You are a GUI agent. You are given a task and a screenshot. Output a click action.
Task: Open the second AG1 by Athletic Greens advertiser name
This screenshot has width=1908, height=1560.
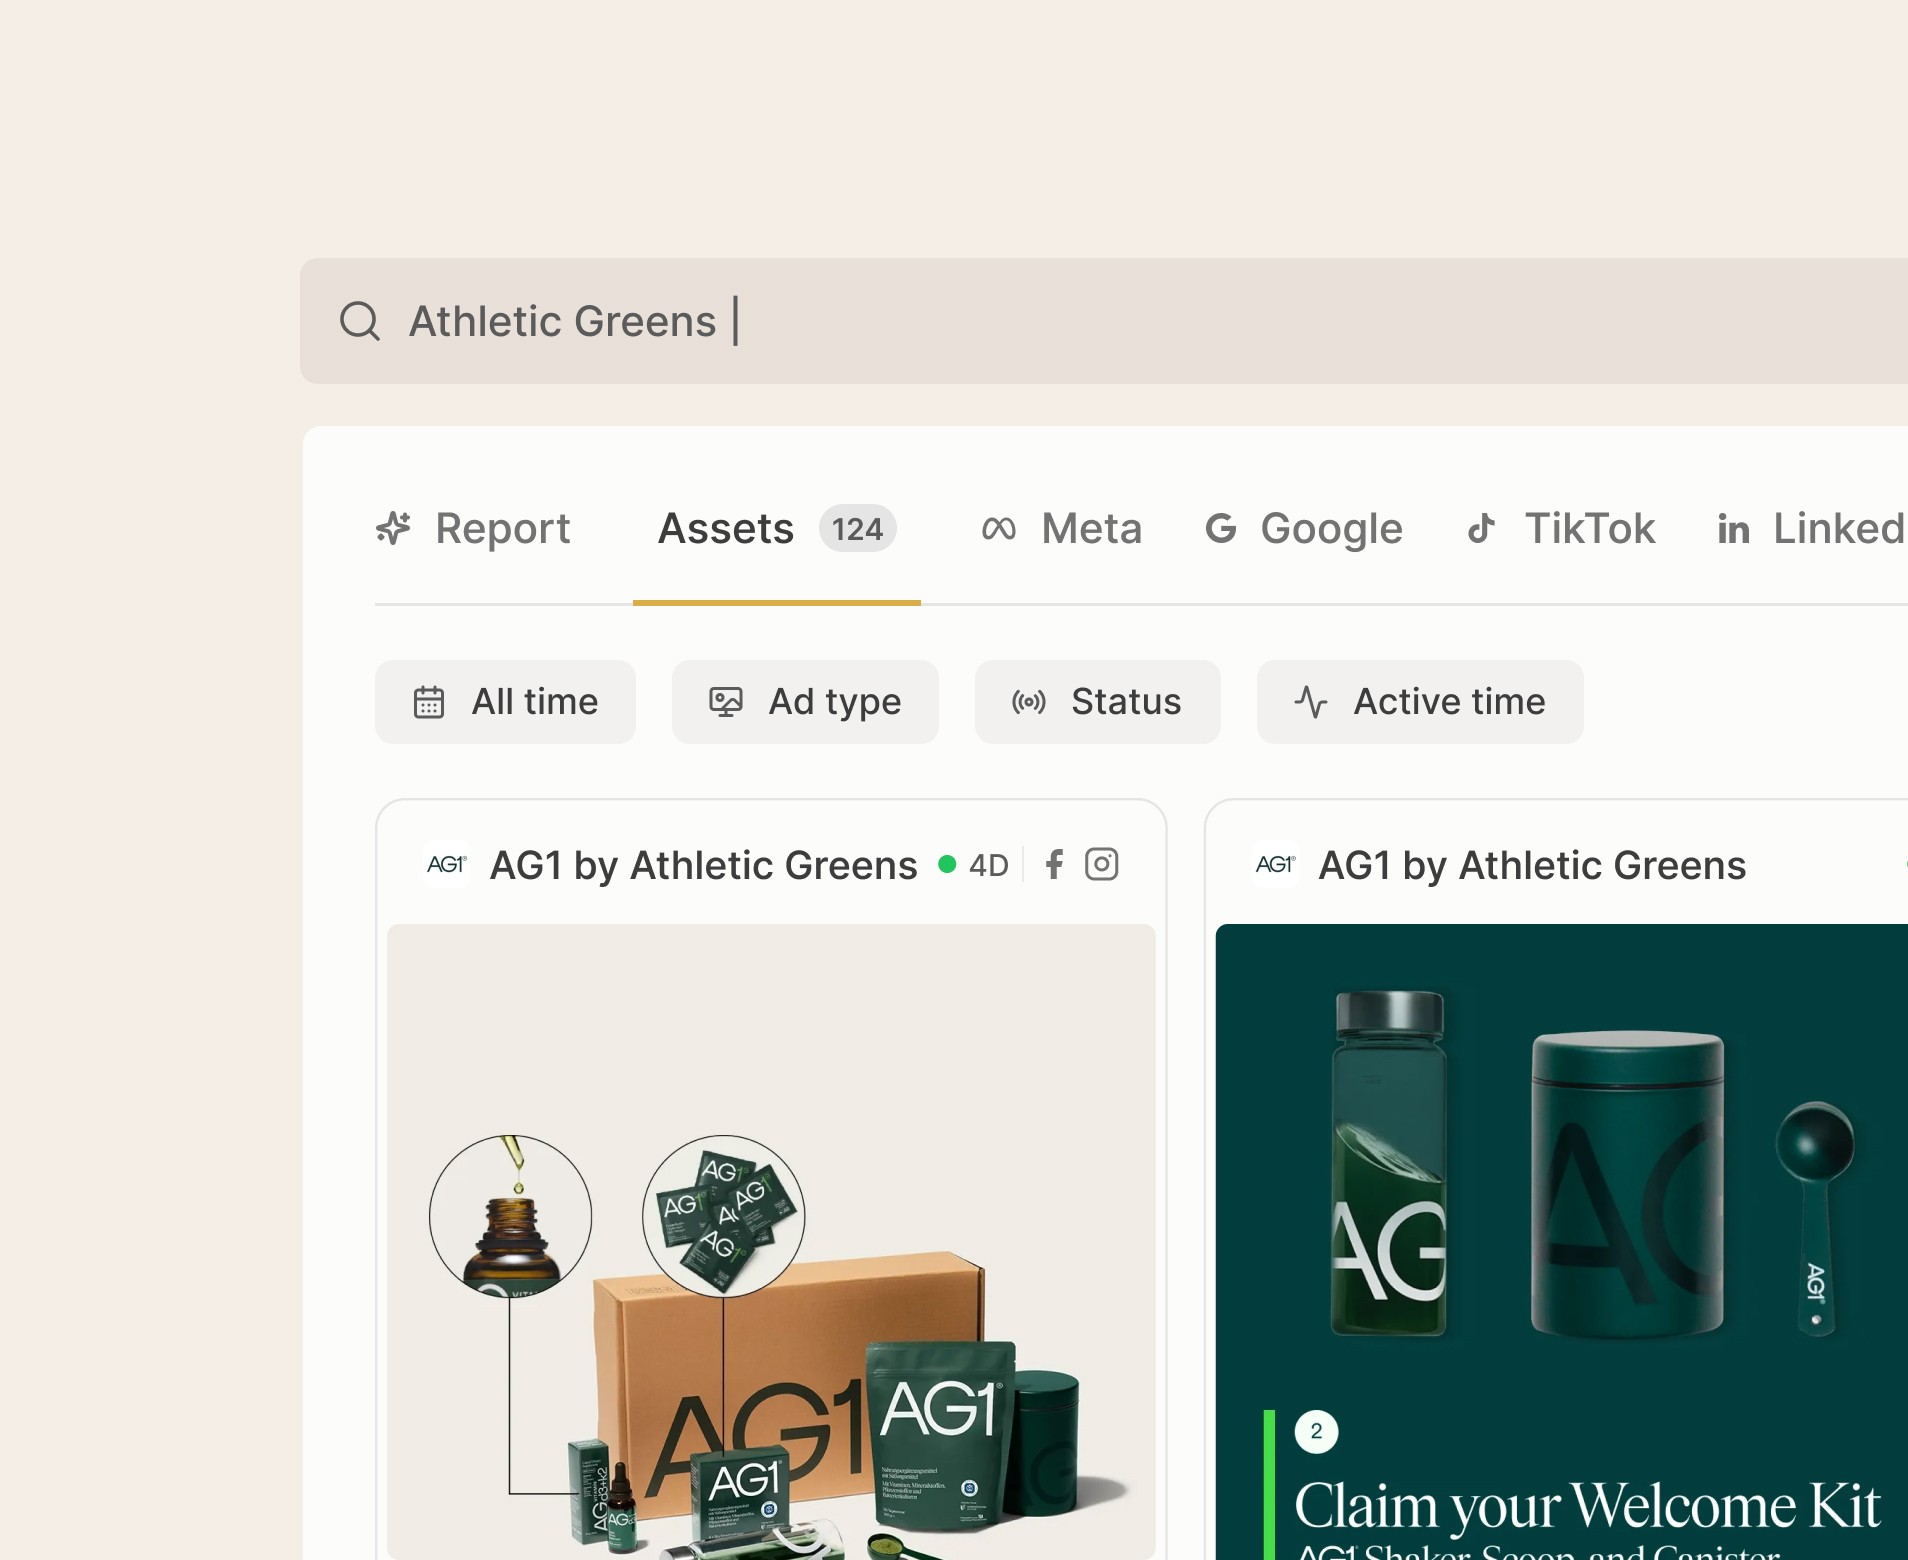1533,866
